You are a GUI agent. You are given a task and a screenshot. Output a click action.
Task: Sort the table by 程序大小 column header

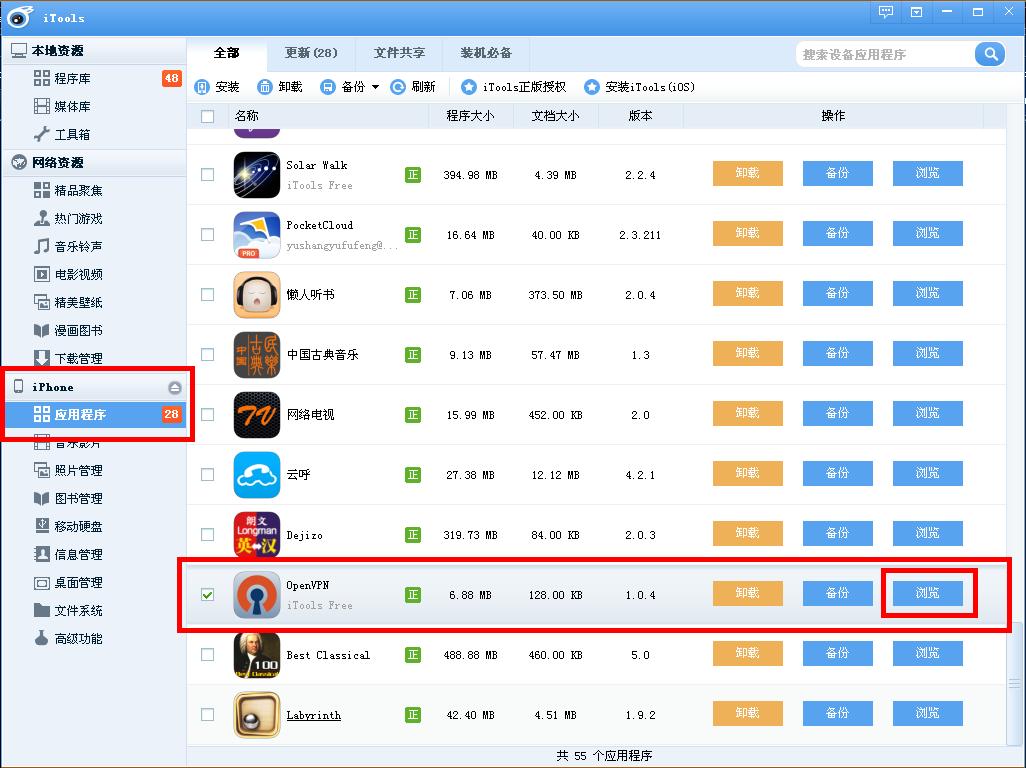[470, 116]
